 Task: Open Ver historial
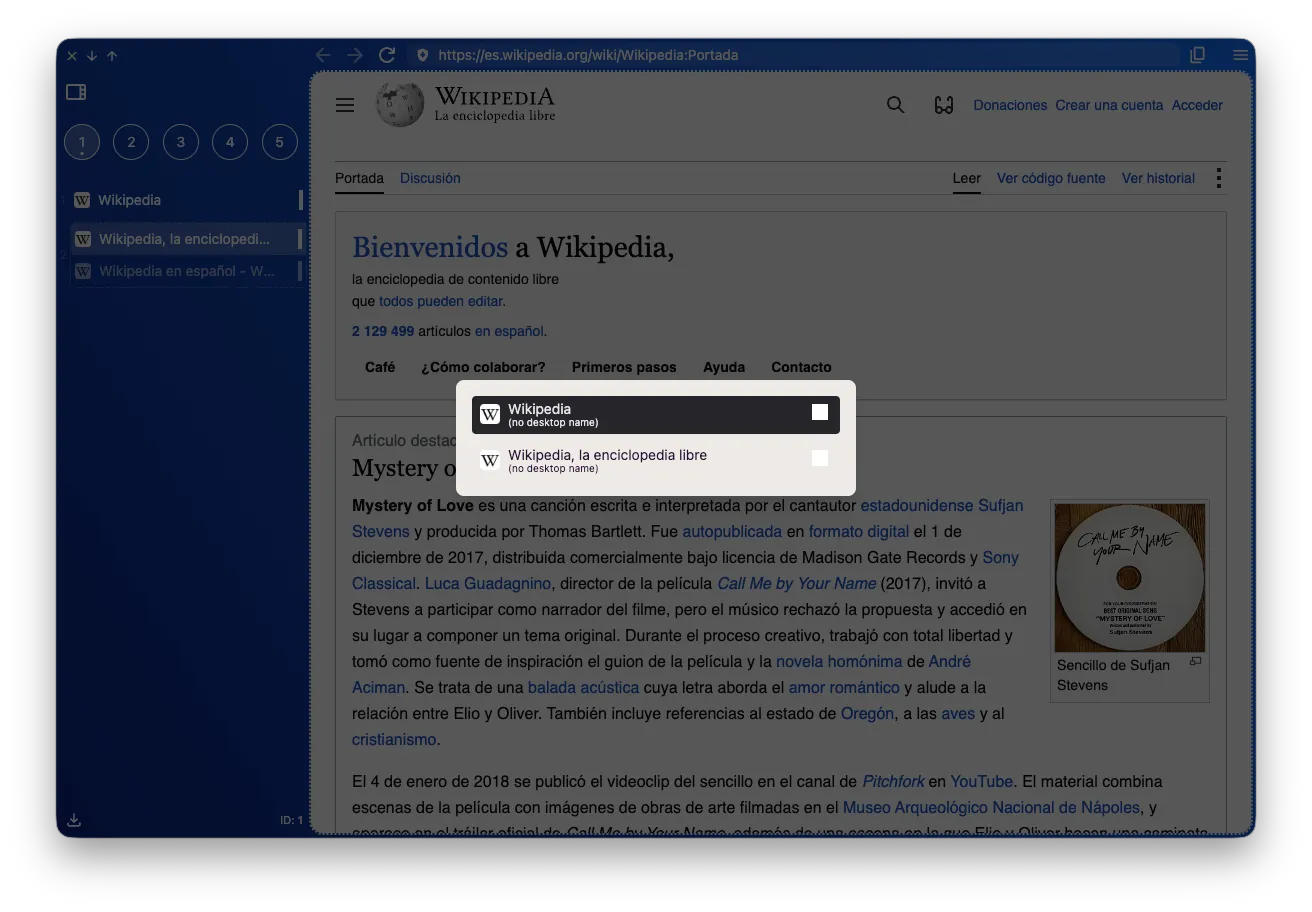[1158, 178]
